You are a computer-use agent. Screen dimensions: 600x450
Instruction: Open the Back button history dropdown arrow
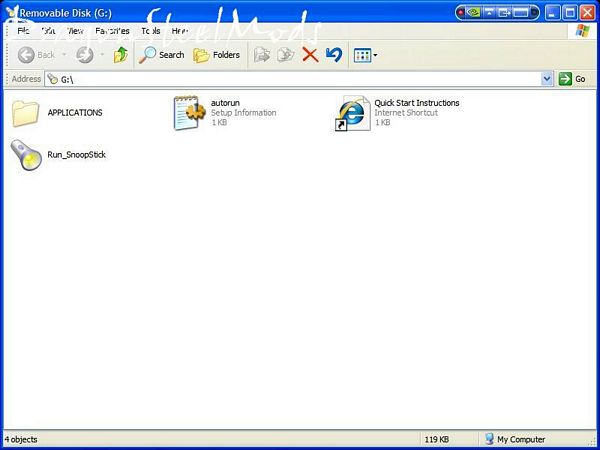point(64,55)
